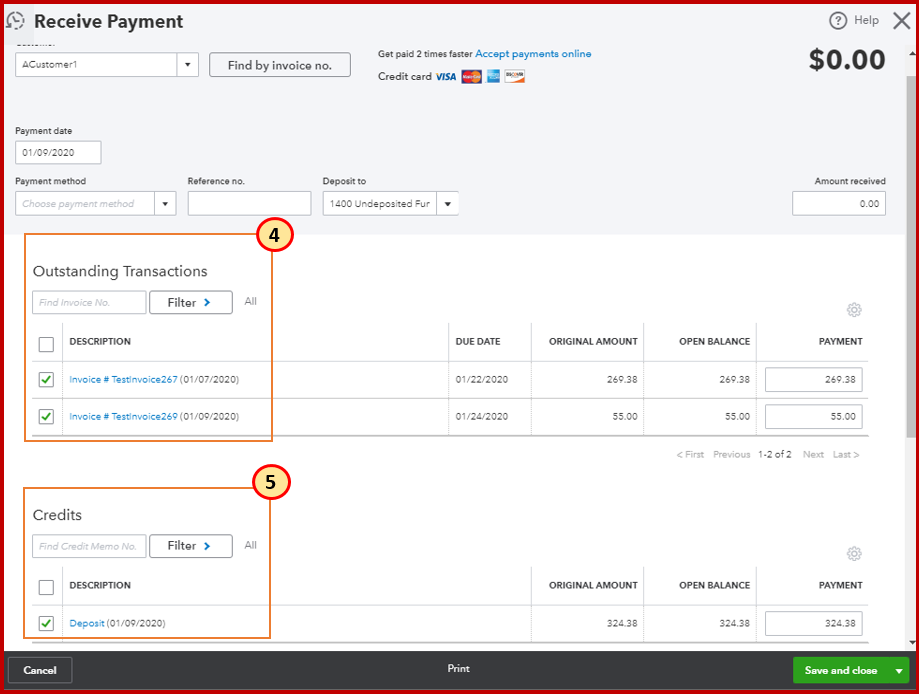Open the Outstanding Transactions table gear settings

[854, 310]
